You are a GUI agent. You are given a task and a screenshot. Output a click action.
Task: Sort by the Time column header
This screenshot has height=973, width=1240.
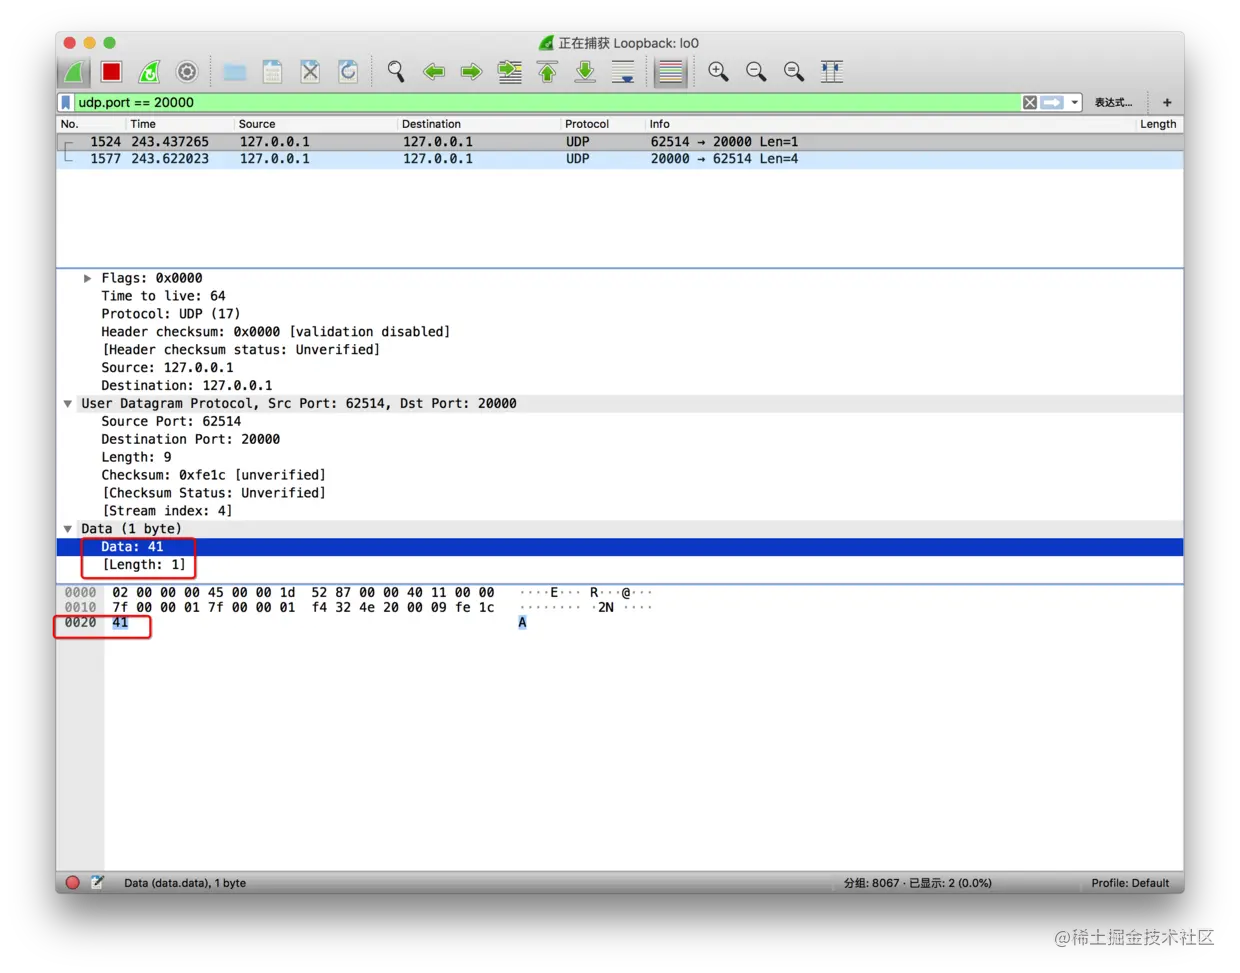click(x=180, y=124)
